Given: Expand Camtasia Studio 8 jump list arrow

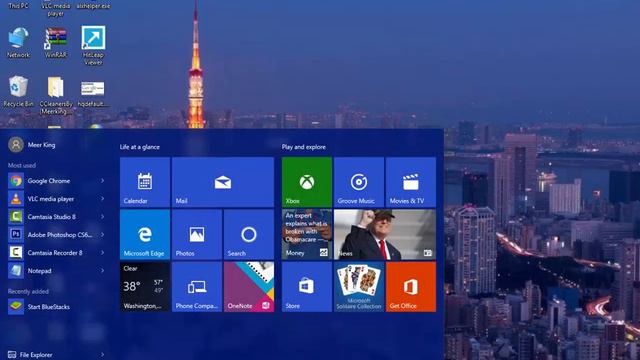Looking at the screenshot, I should [102, 217].
